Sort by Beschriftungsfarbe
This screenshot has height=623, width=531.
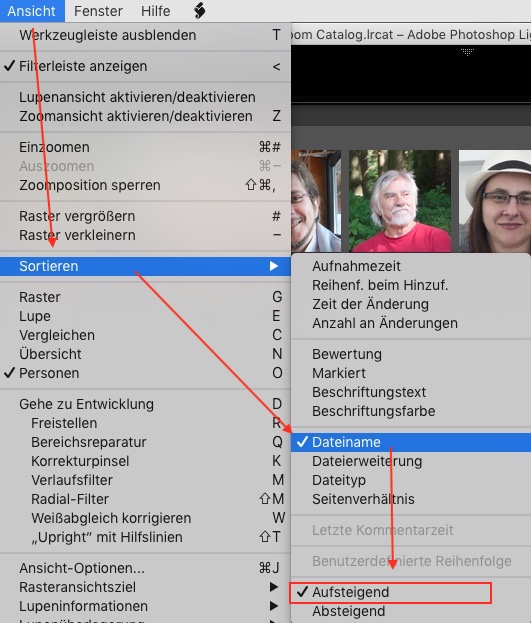411,411
